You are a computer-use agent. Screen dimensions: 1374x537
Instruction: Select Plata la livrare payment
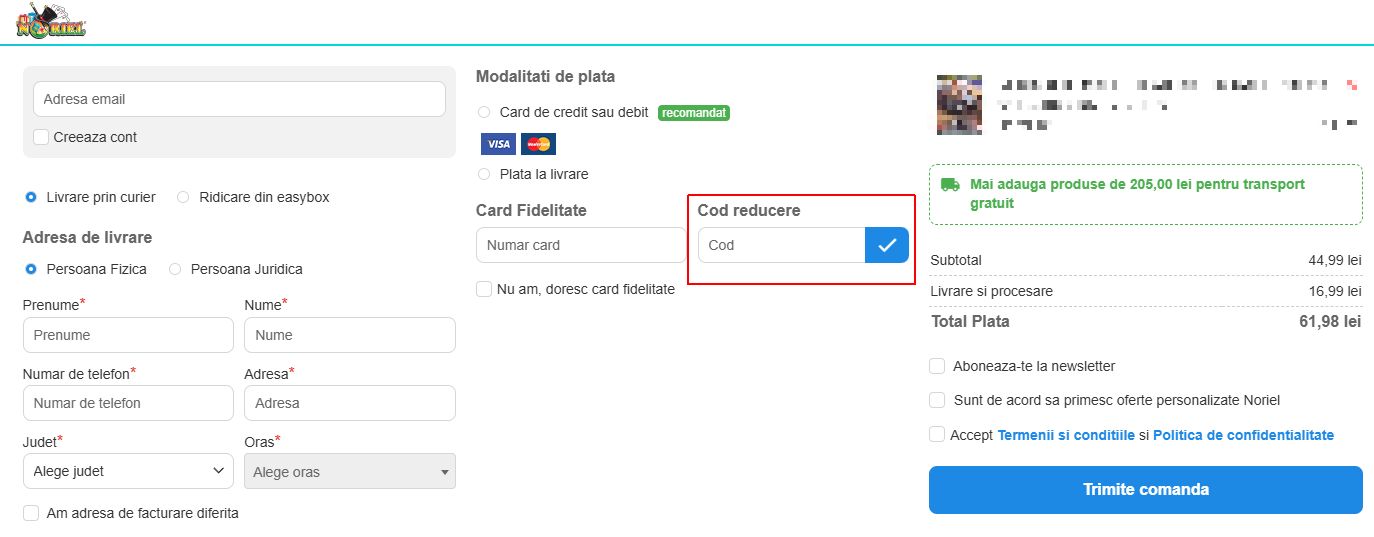[x=484, y=174]
